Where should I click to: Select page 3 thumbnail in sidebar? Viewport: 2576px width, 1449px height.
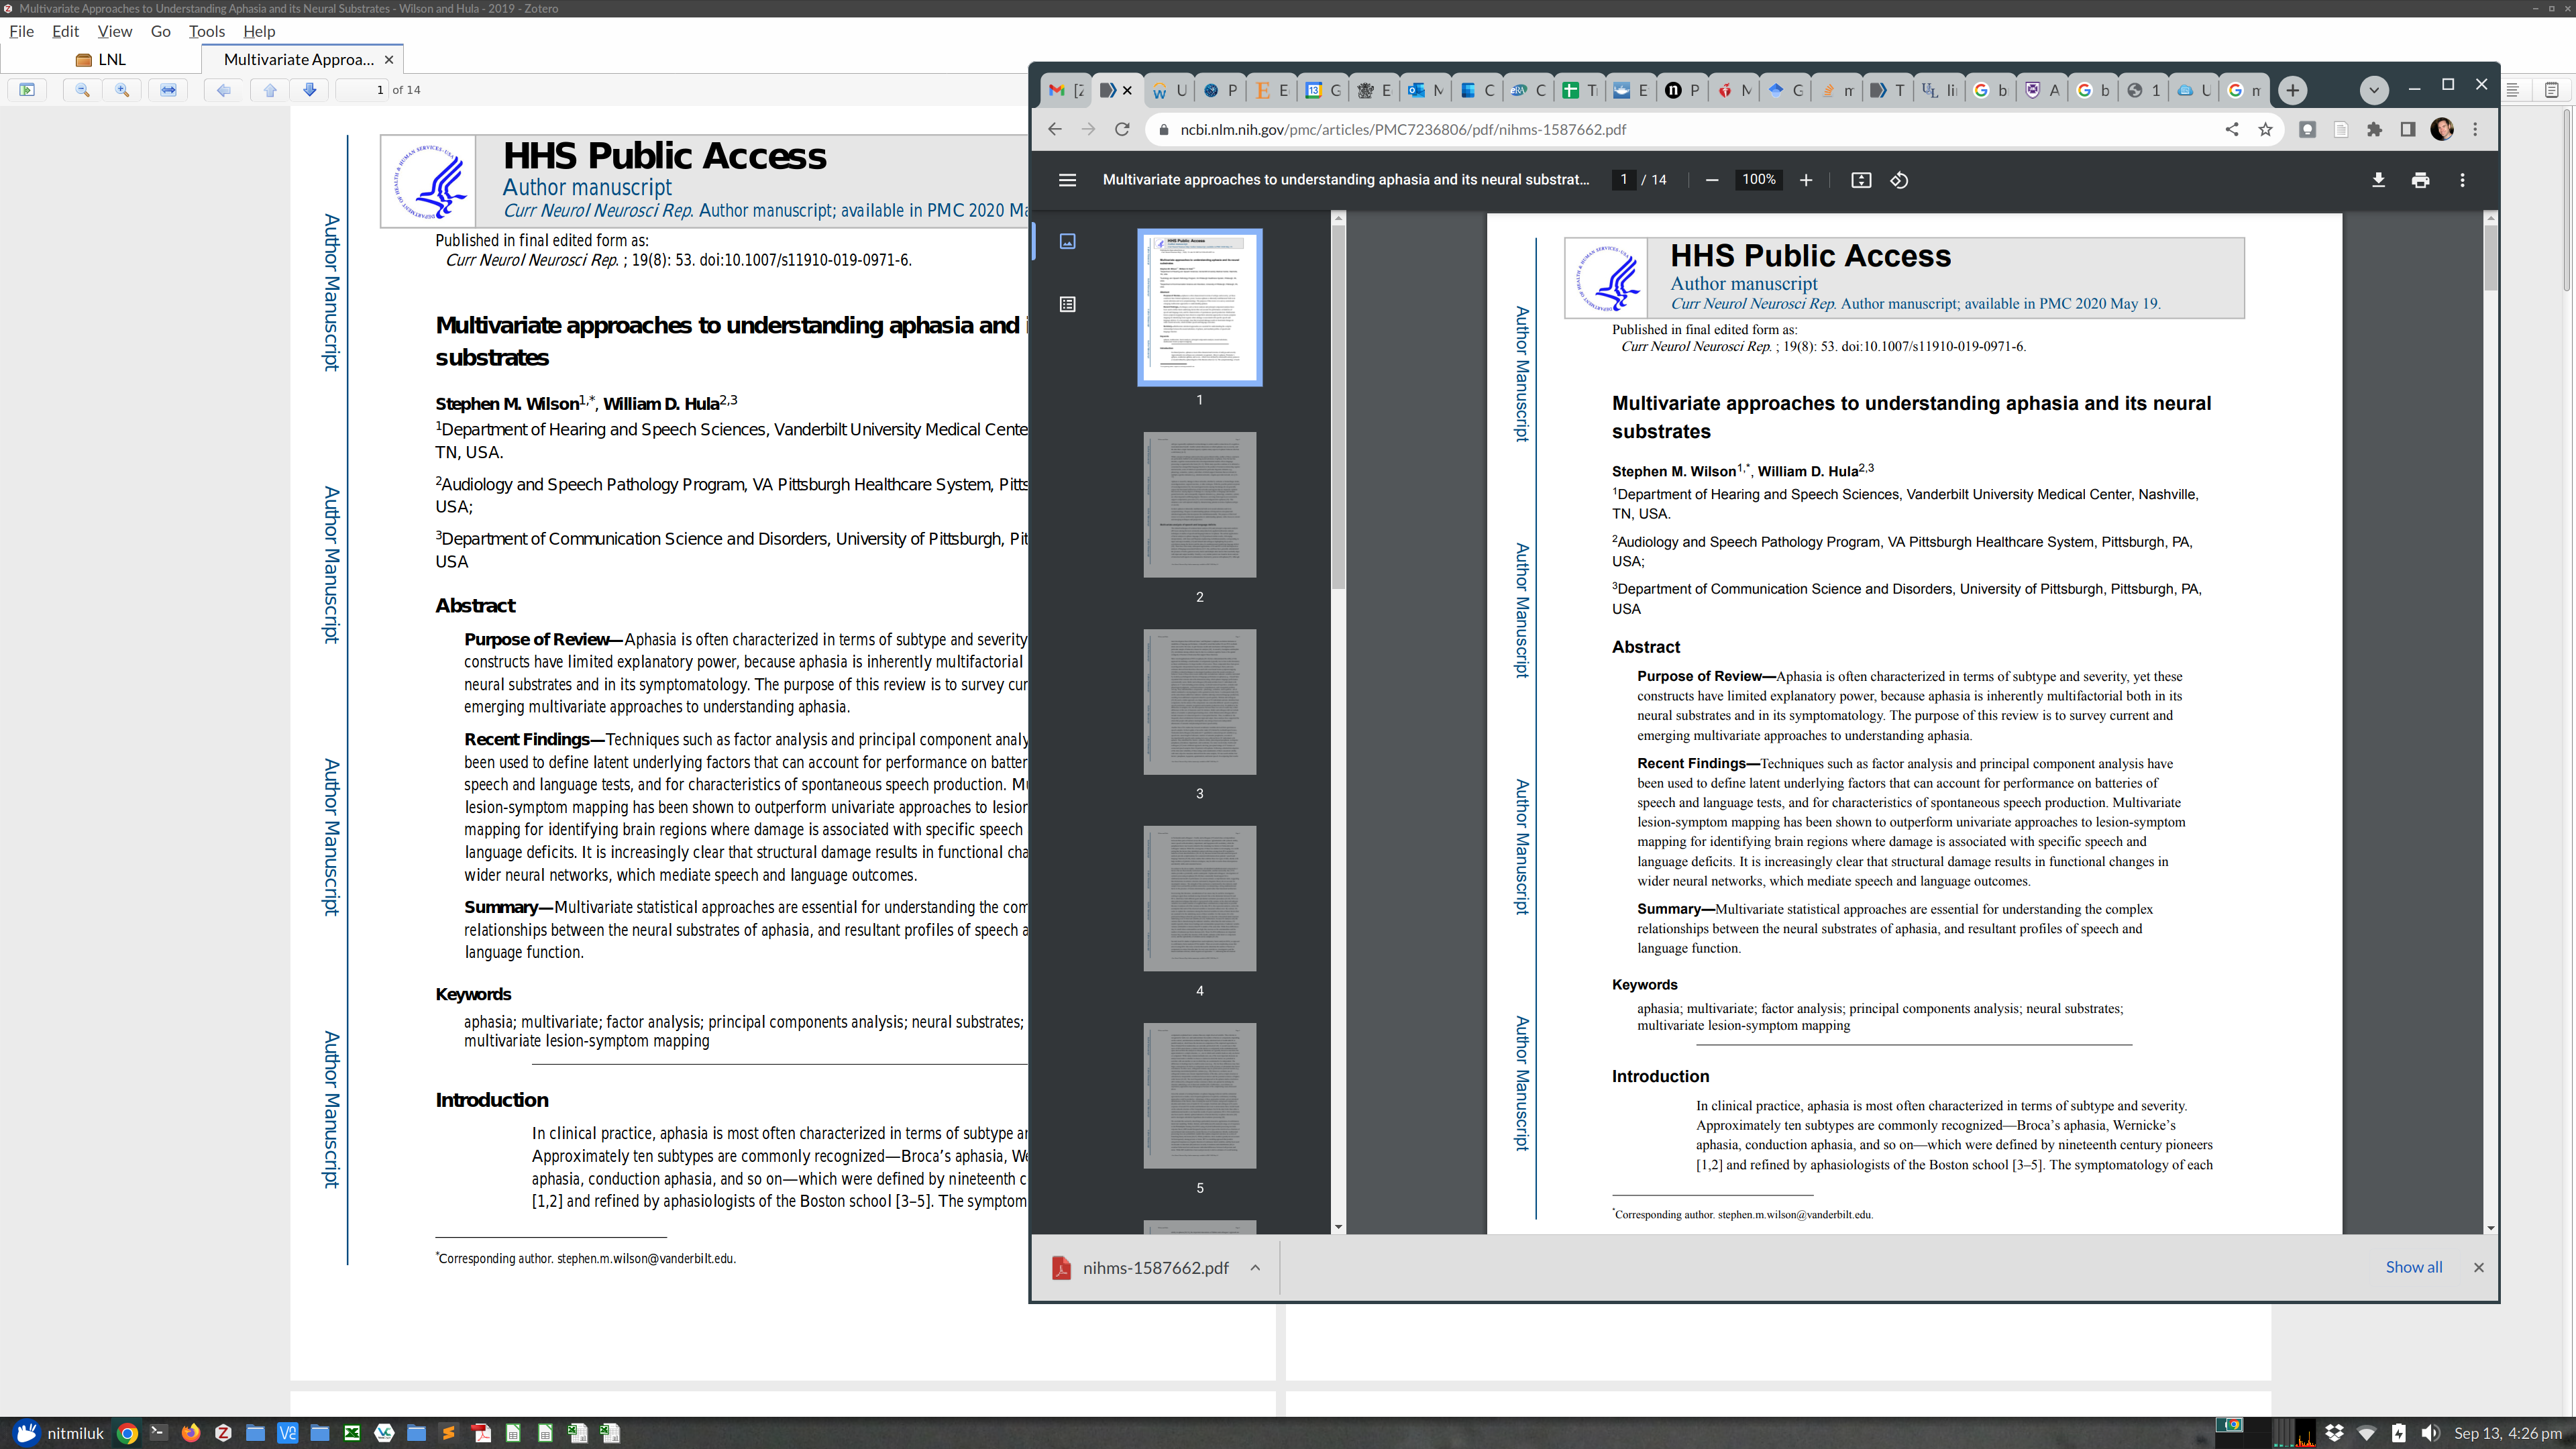pyautogui.click(x=1199, y=701)
